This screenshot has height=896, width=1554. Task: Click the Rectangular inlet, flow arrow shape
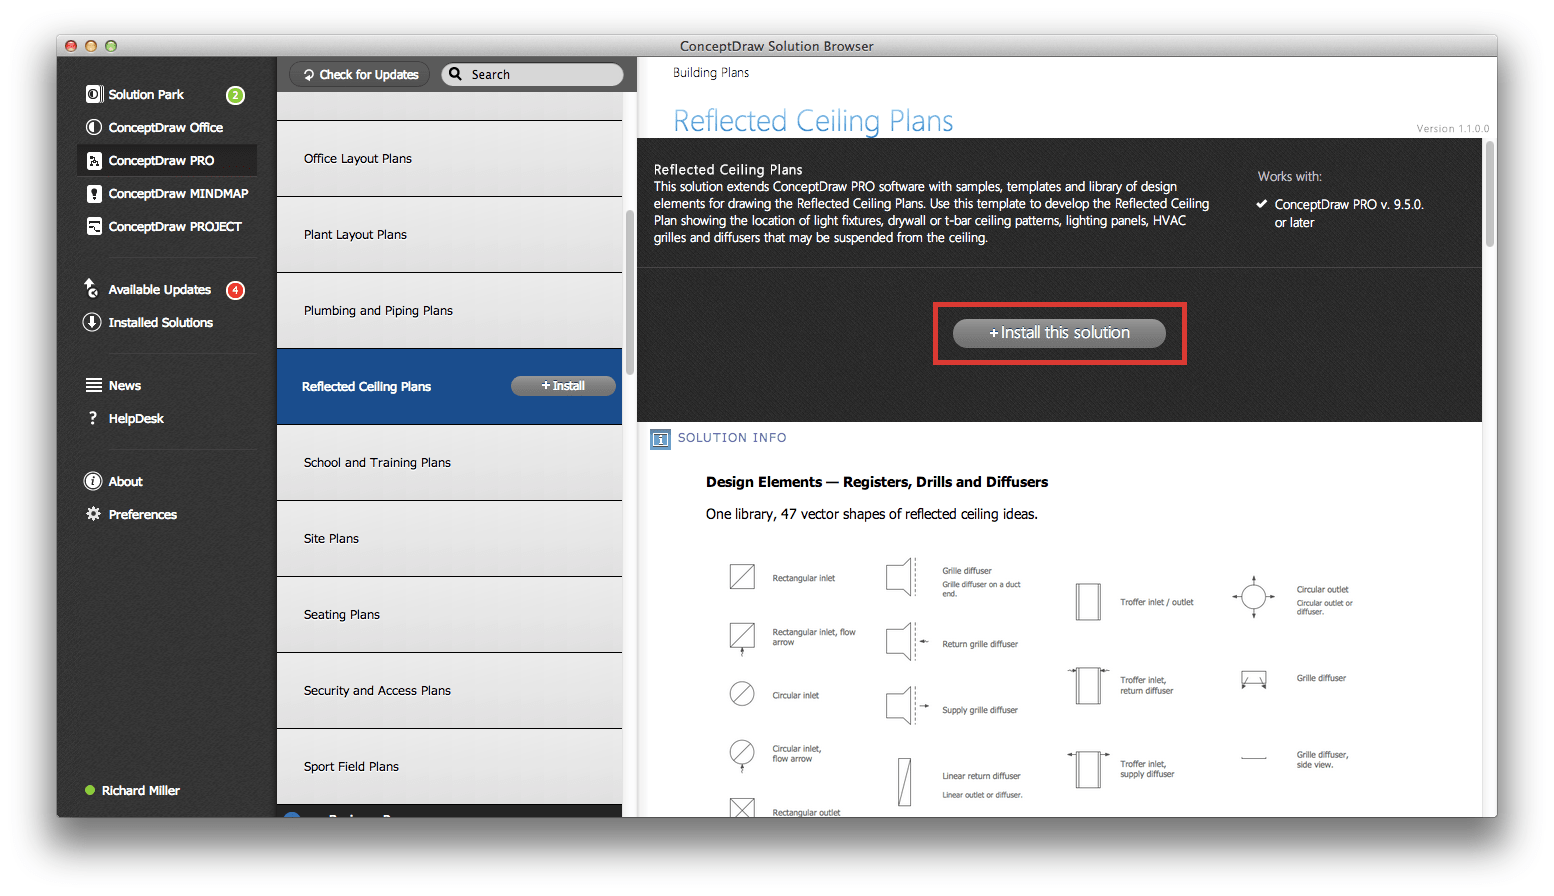pos(742,638)
